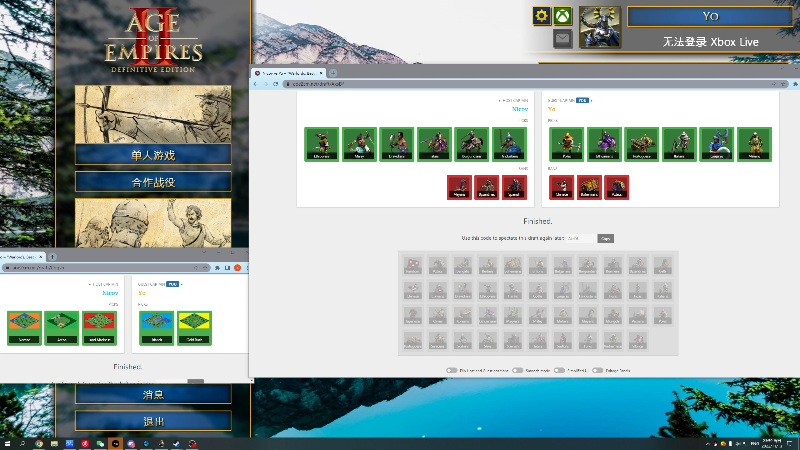800x450 pixels.
Task: Click the greyed Mongols tile in grid
Action: pos(613,315)
